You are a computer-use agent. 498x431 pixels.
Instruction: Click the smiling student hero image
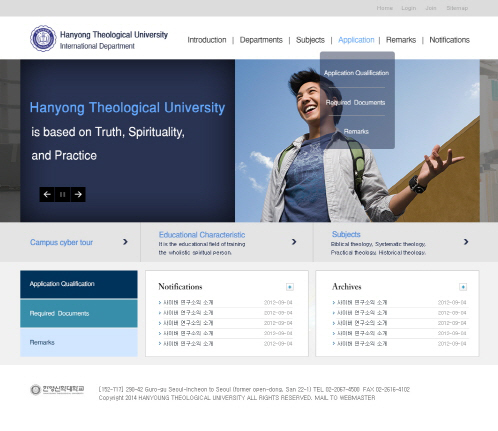(x=357, y=141)
